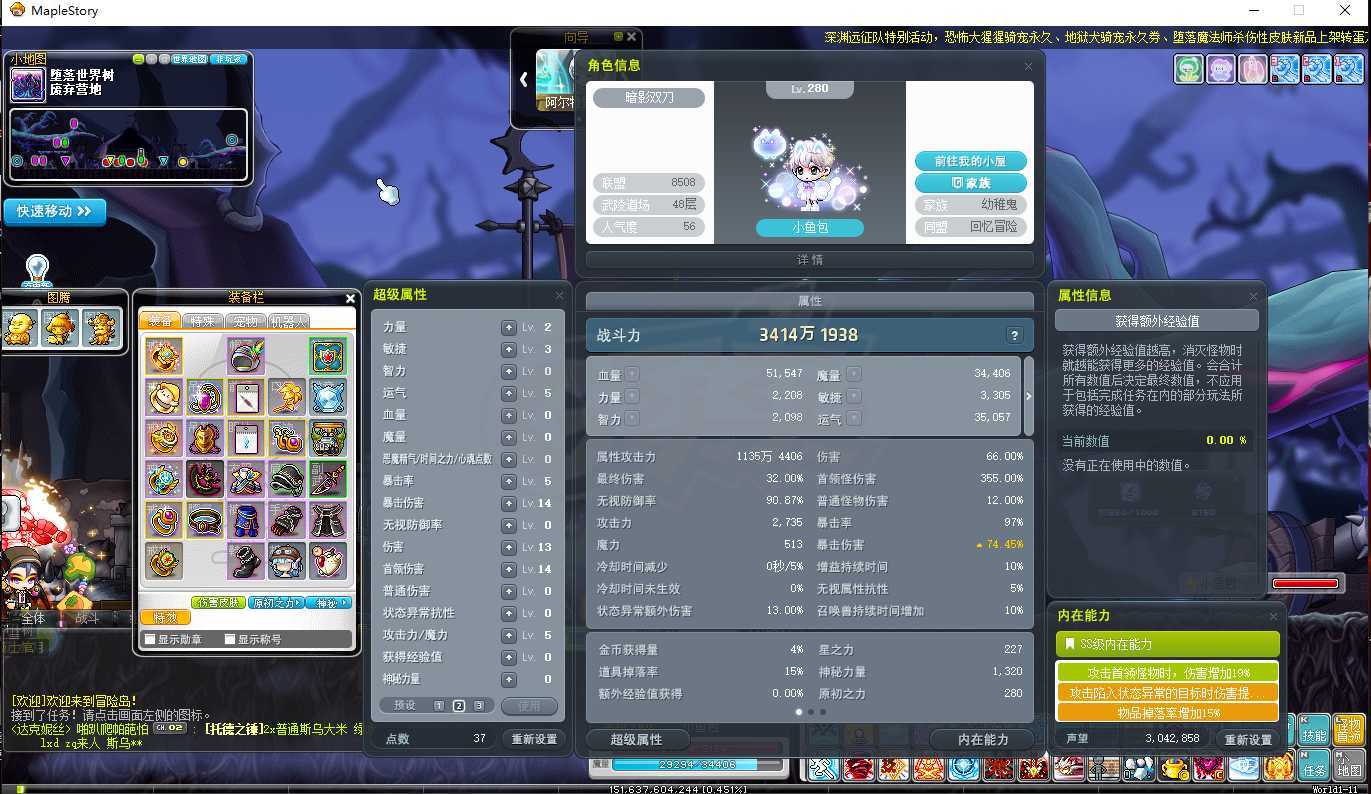
Task: Toggle the minimap non-player (非玩家) filter
Action: (230, 59)
